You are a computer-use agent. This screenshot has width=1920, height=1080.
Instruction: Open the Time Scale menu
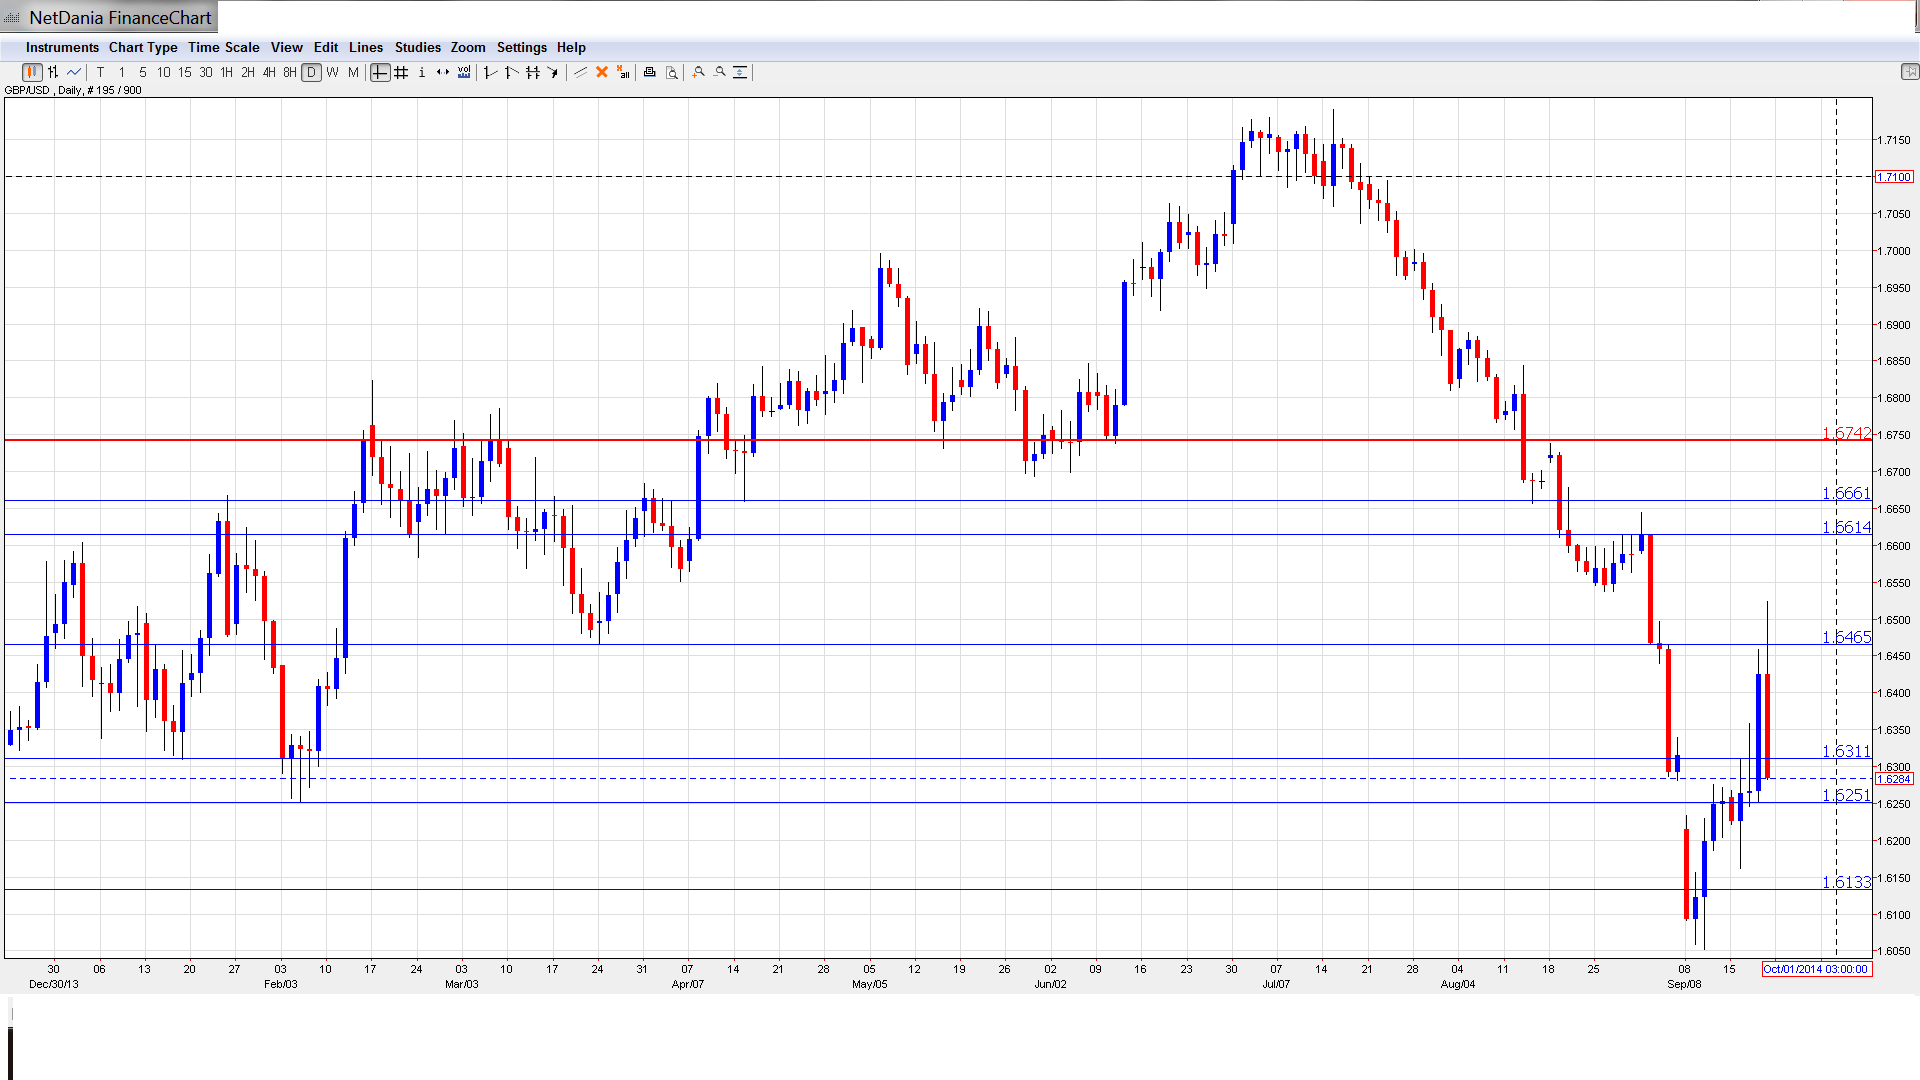(x=223, y=47)
